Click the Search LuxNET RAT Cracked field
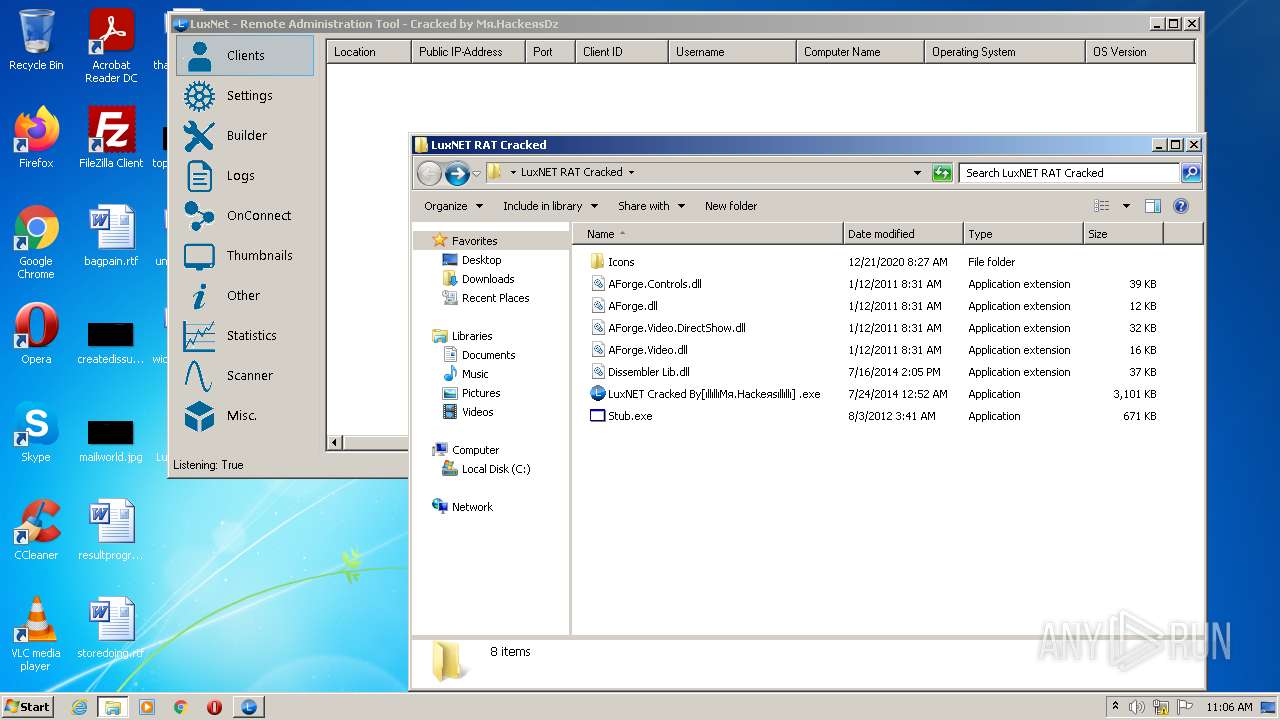This screenshot has height=720, width=1280. pyautogui.click(x=1069, y=173)
